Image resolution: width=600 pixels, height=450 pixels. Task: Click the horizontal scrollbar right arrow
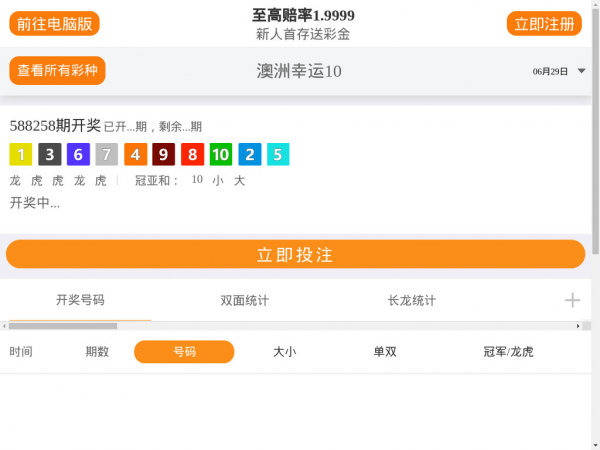(x=578, y=326)
